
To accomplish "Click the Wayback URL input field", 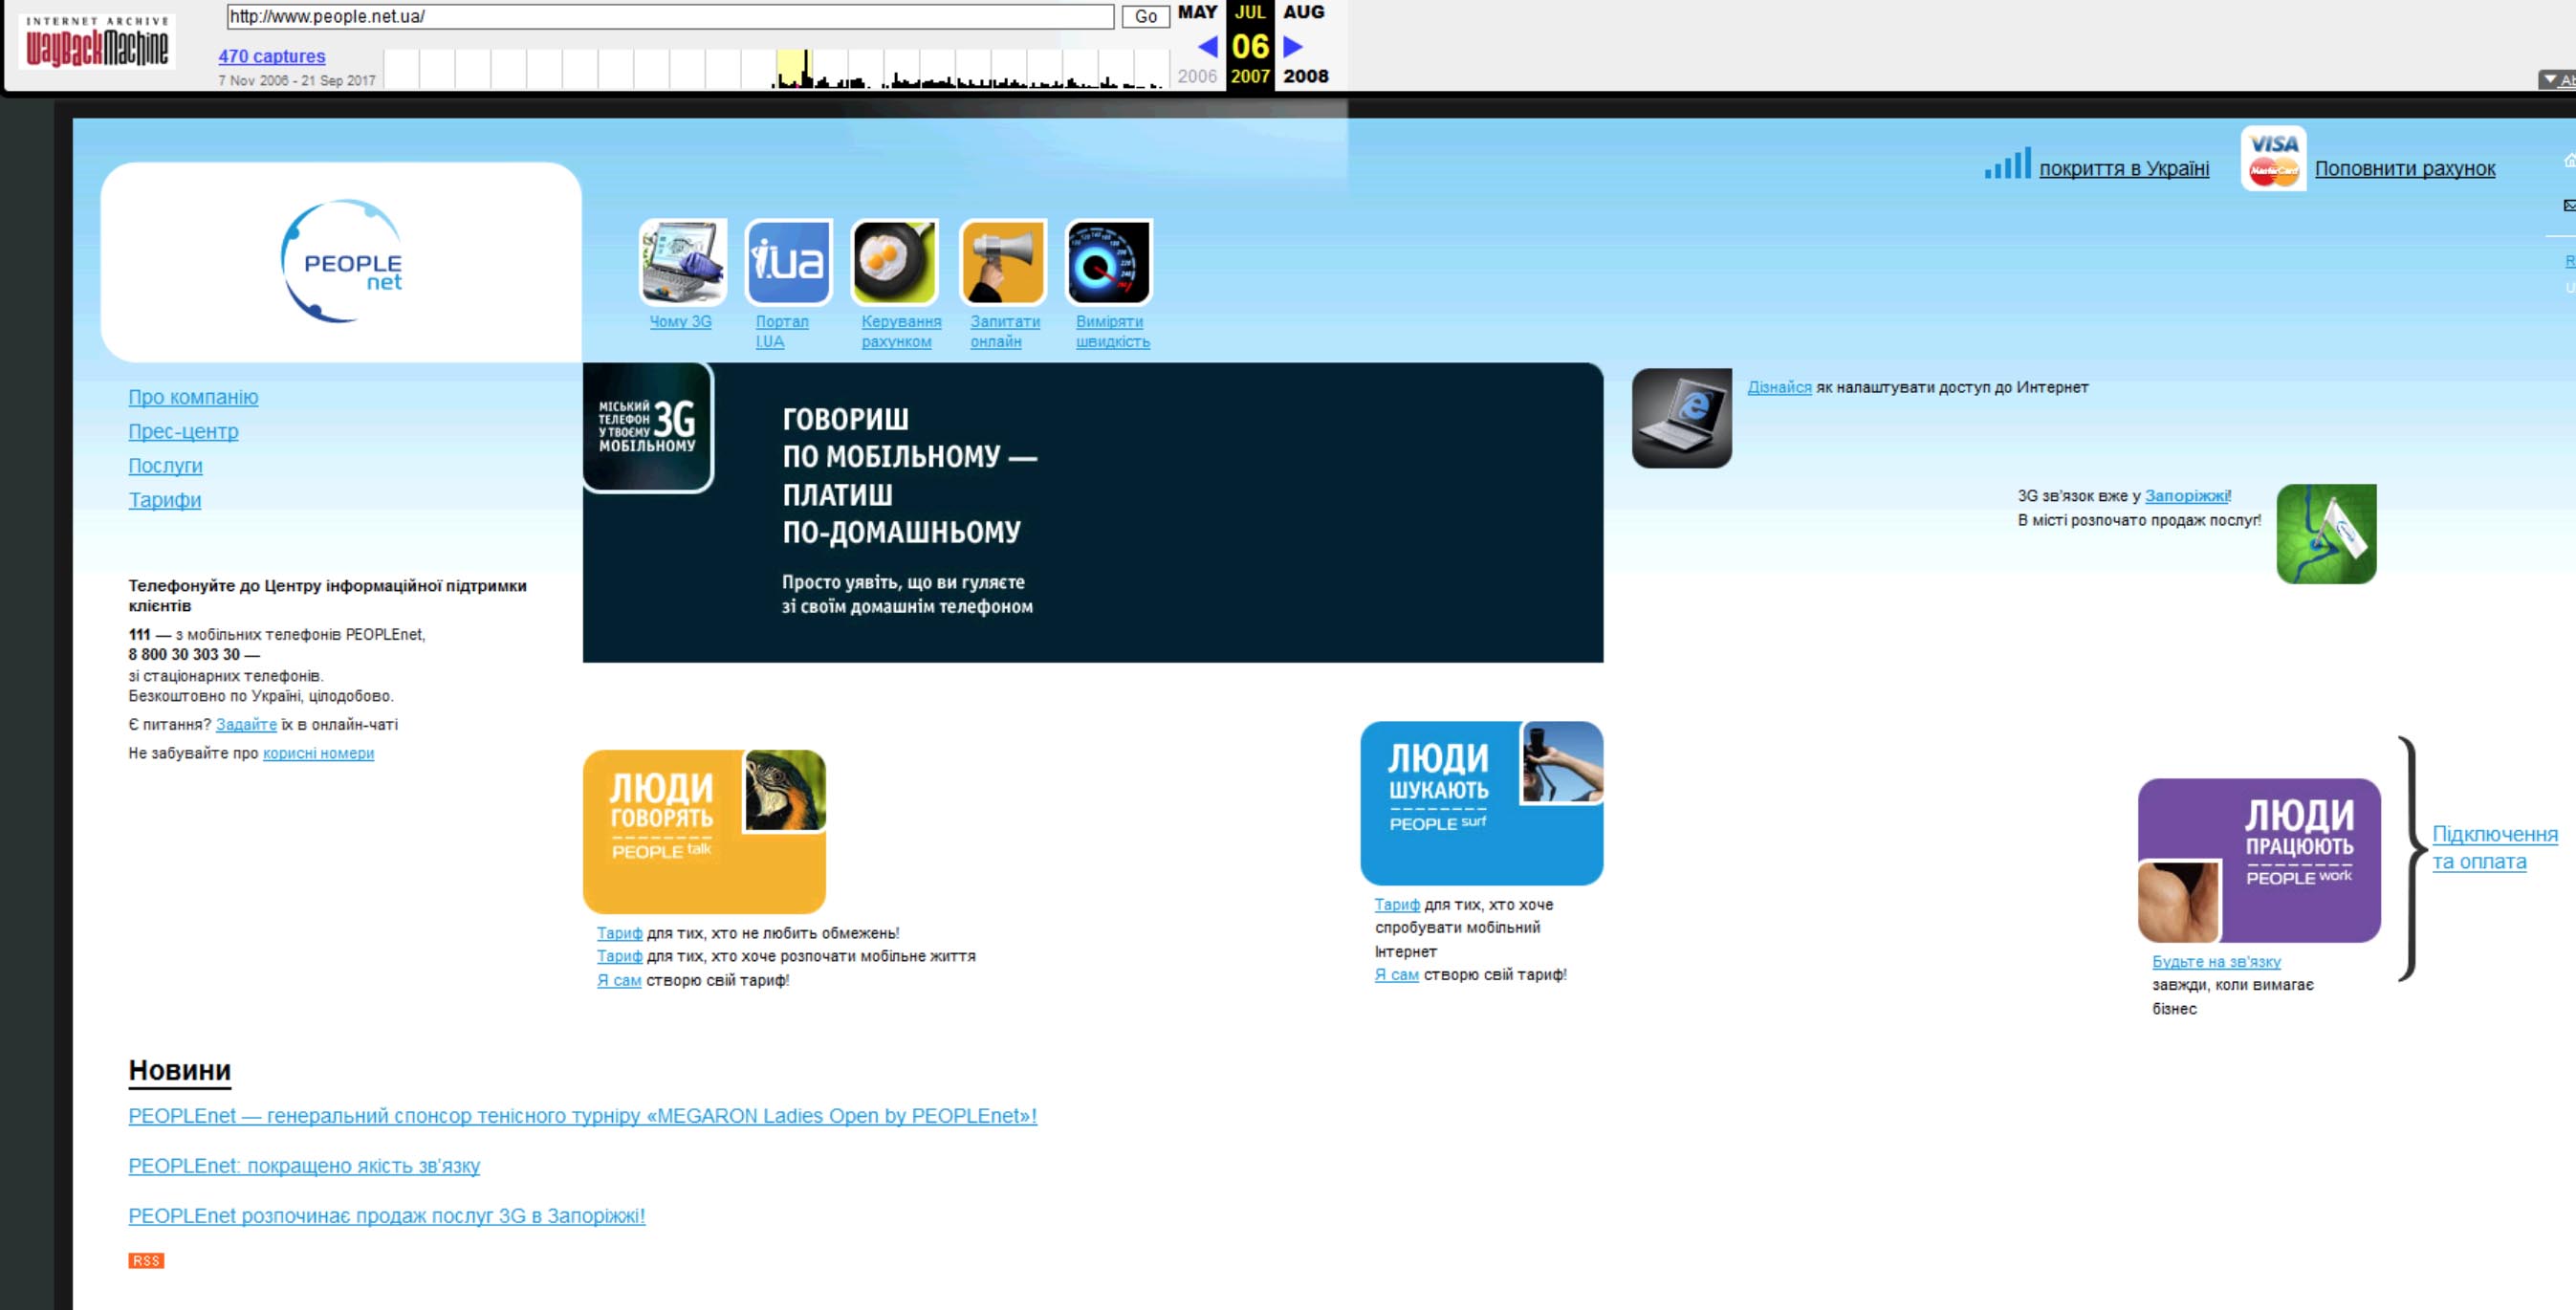I will [670, 16].
